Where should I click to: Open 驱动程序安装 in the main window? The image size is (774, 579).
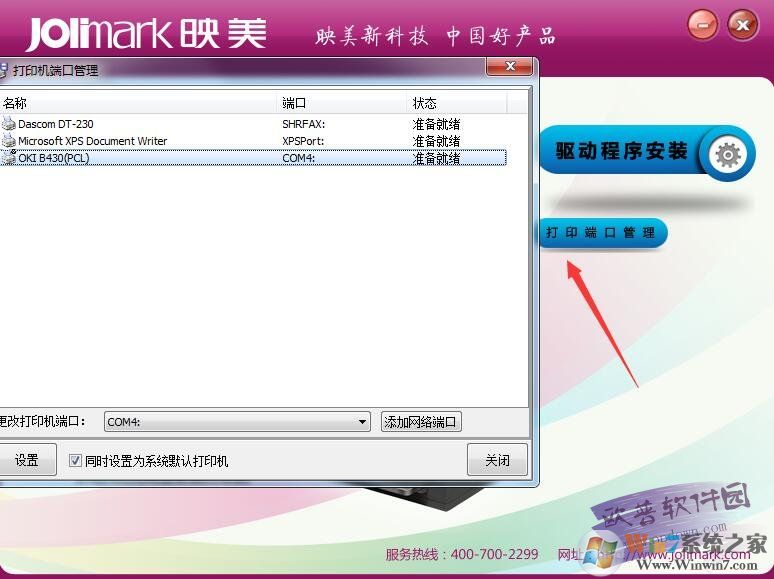click(x=647, y=152)
